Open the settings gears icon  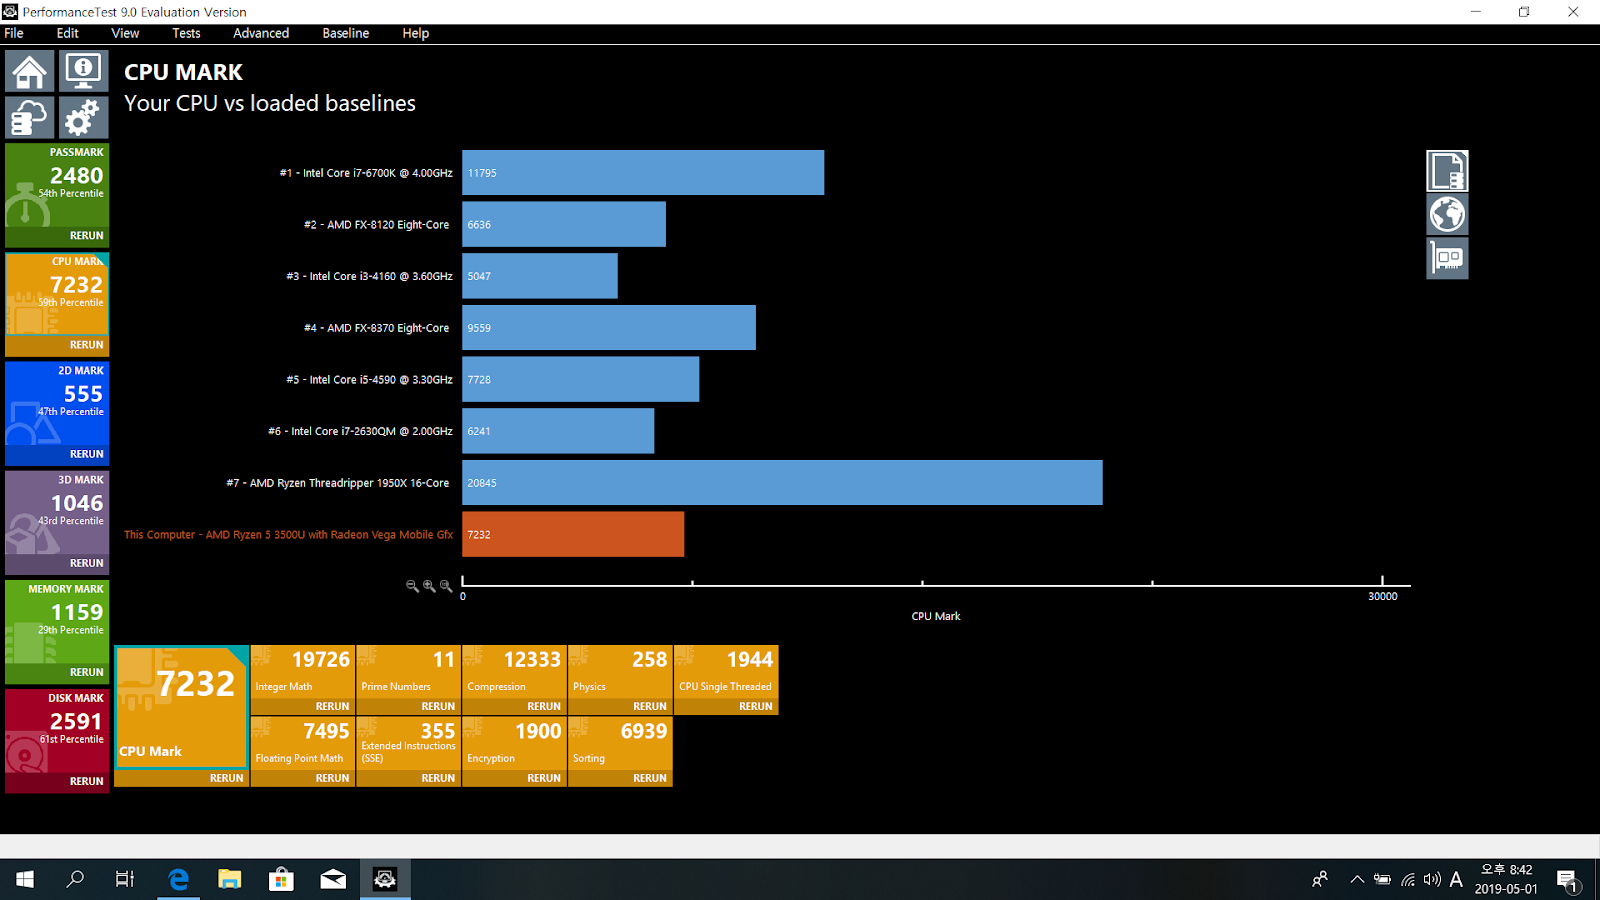coord(83,117)
